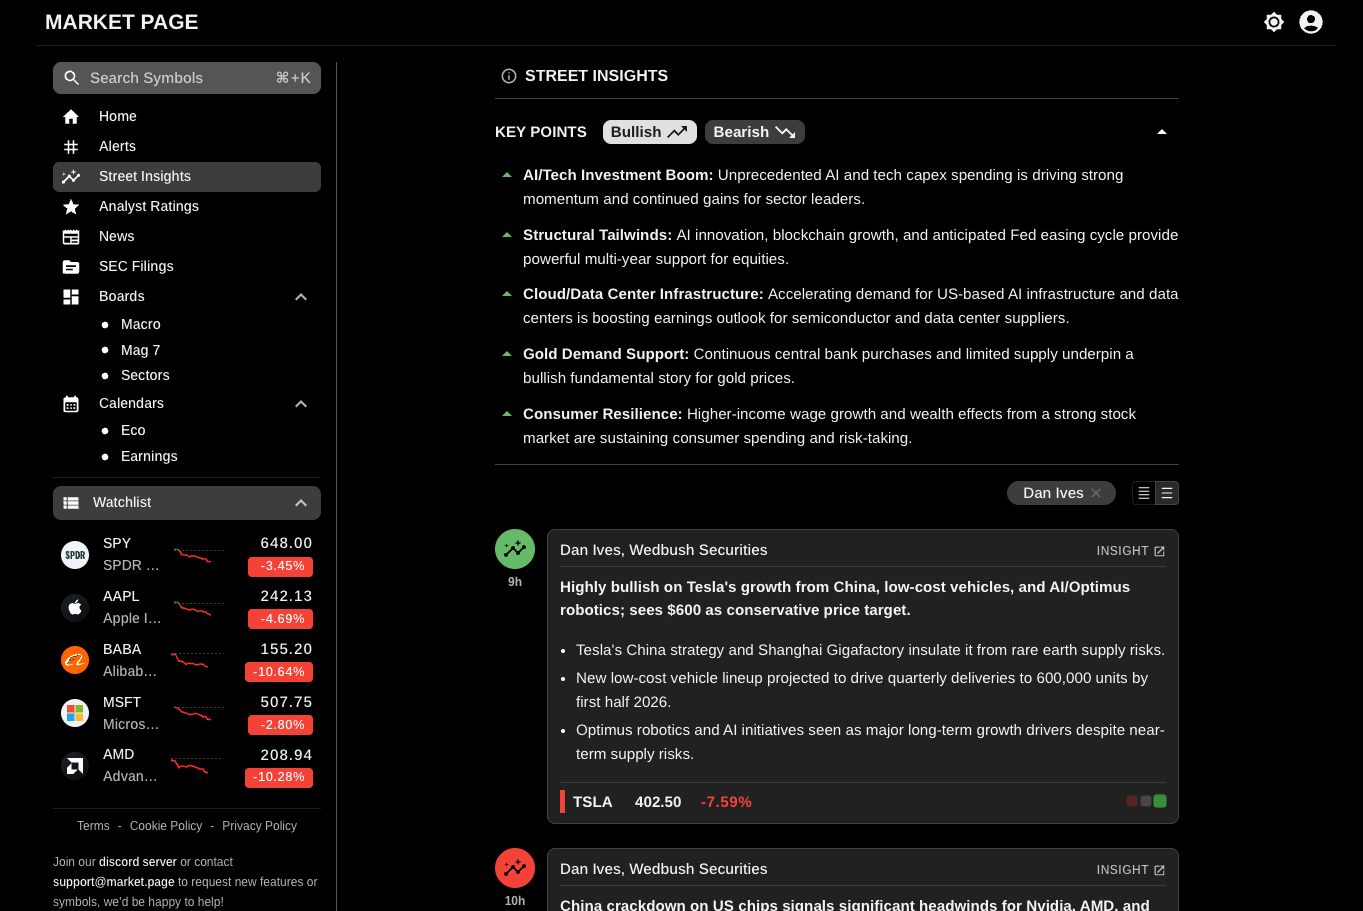The image size is (1363, 911).
Task: Open the Earnings calendar
Action: [x=149, y=457]
